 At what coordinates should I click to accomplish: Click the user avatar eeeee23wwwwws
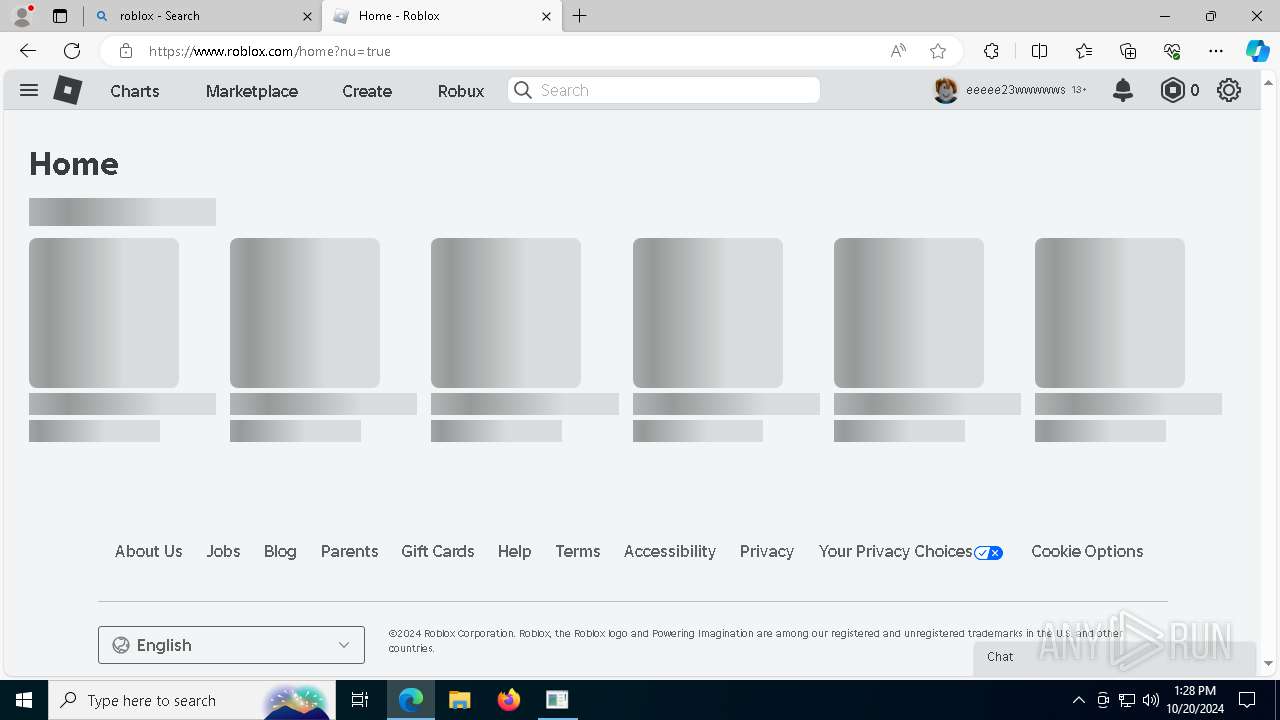click(x=946, y=90)
